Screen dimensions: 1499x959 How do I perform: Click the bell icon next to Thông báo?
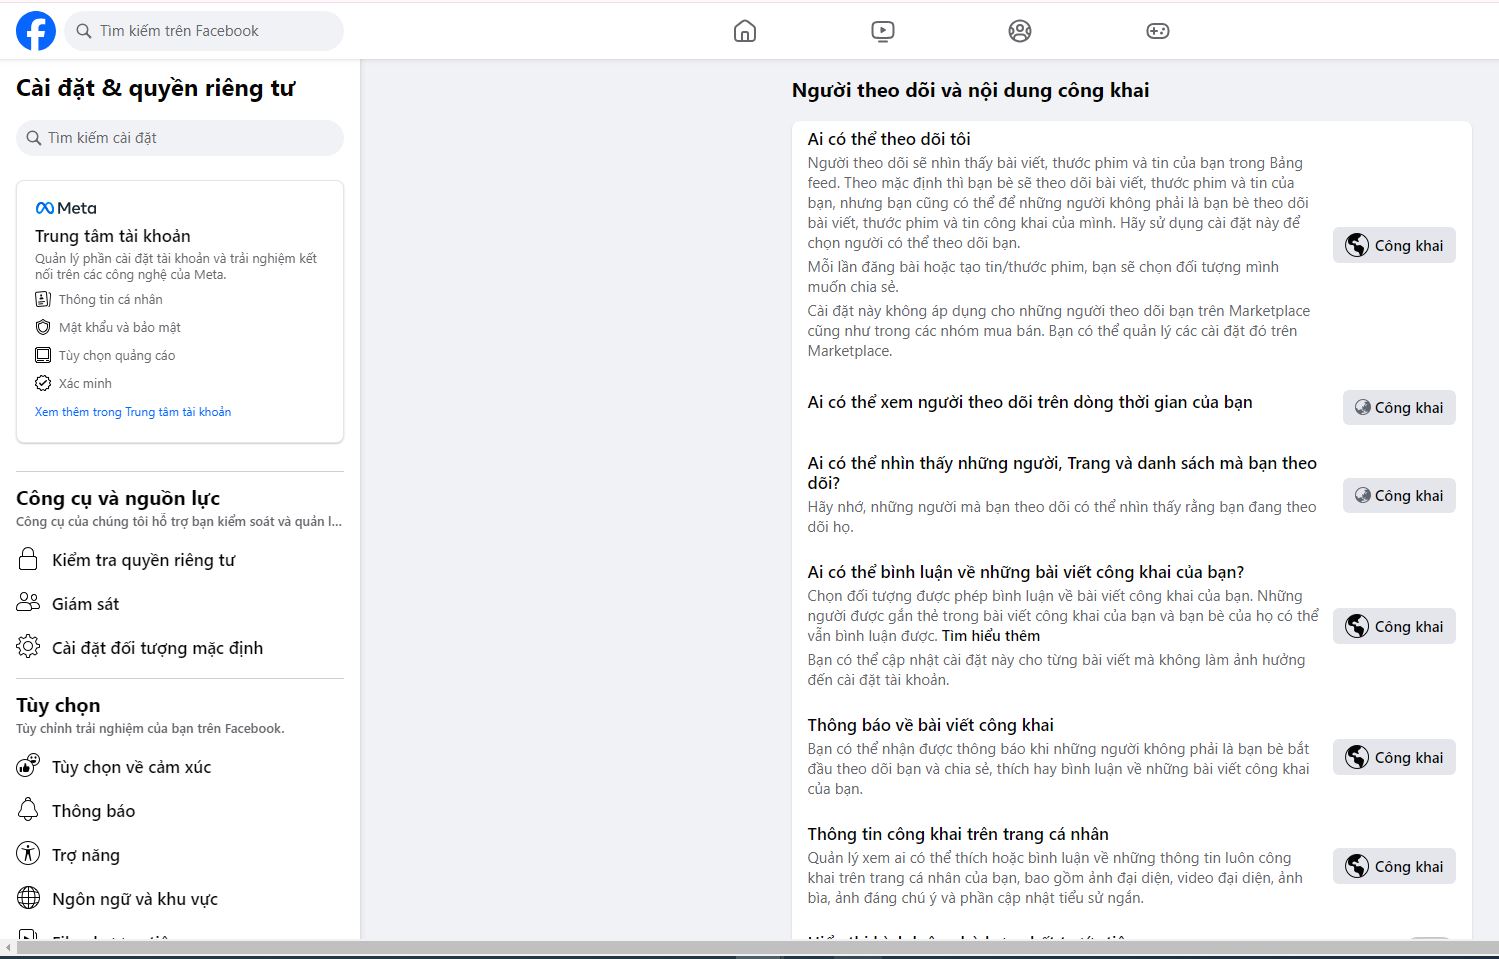[28, 810]
